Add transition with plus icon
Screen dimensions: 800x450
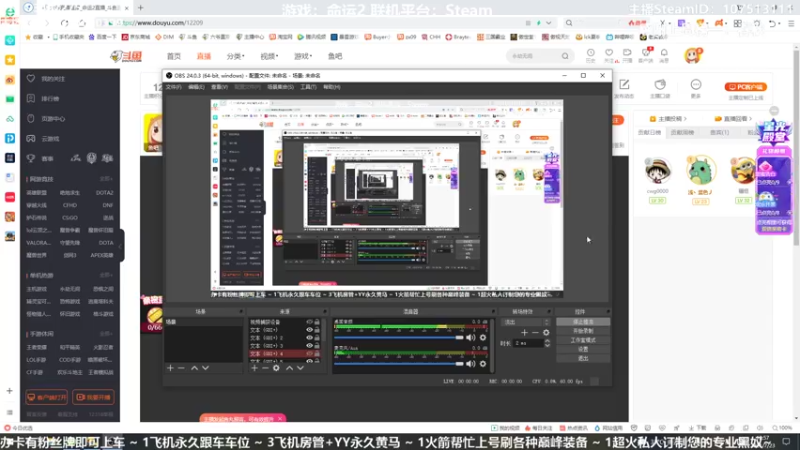click(x=524, y=333)
